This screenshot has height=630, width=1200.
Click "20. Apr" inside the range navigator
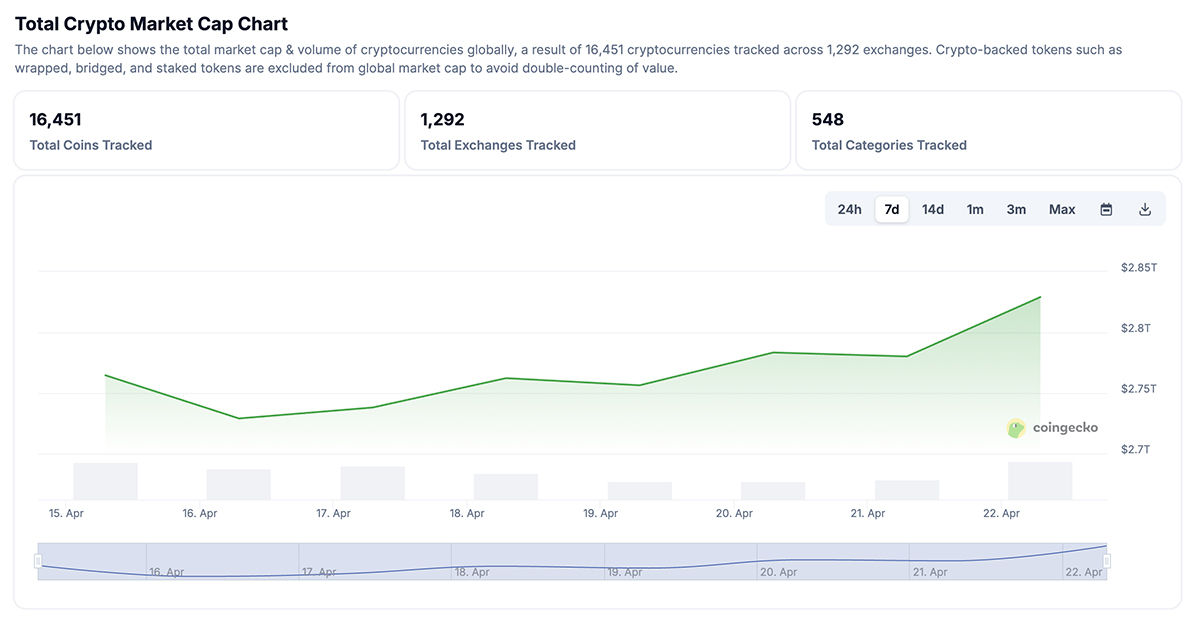(x=778, y=572)
